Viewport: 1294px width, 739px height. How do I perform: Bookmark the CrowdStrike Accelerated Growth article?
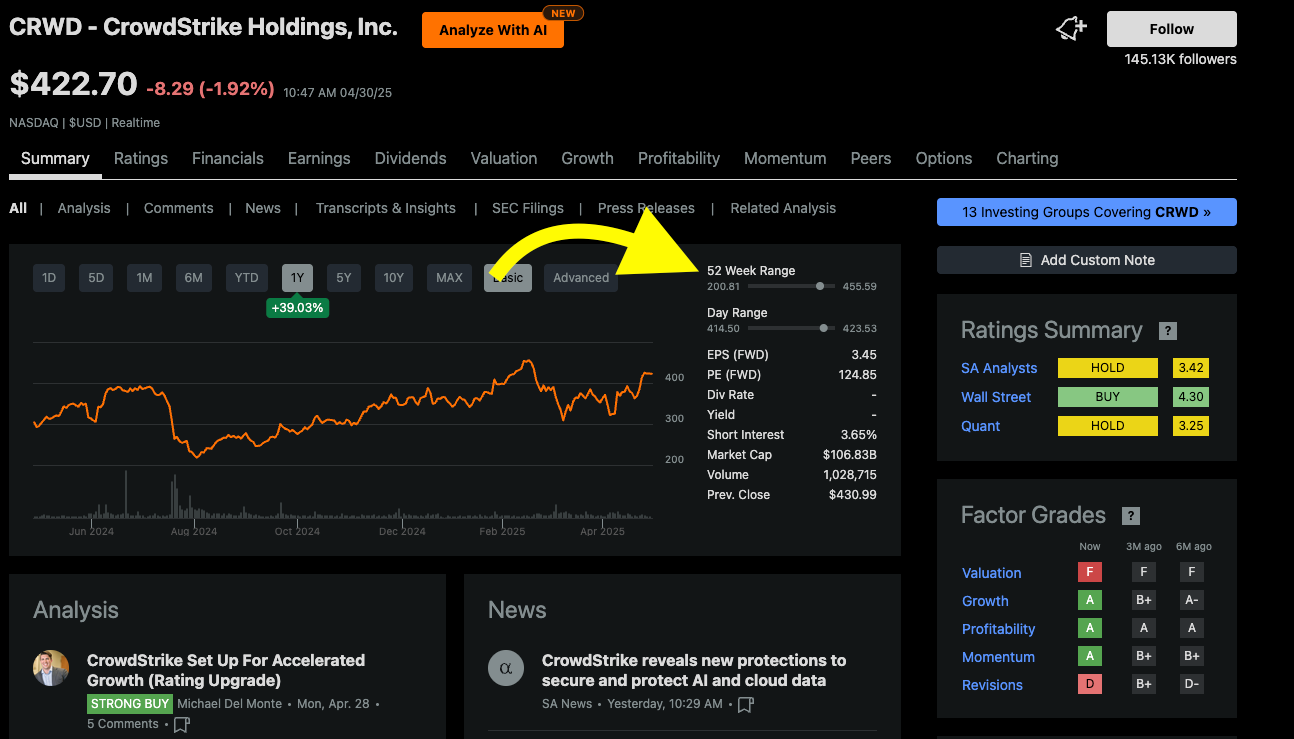pos(181,724)
